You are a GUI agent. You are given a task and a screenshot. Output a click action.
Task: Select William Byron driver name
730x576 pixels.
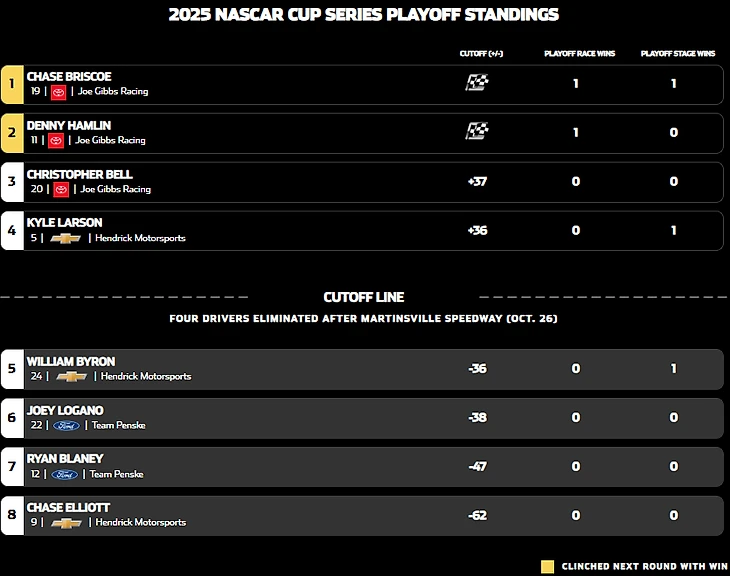(71, 362)
